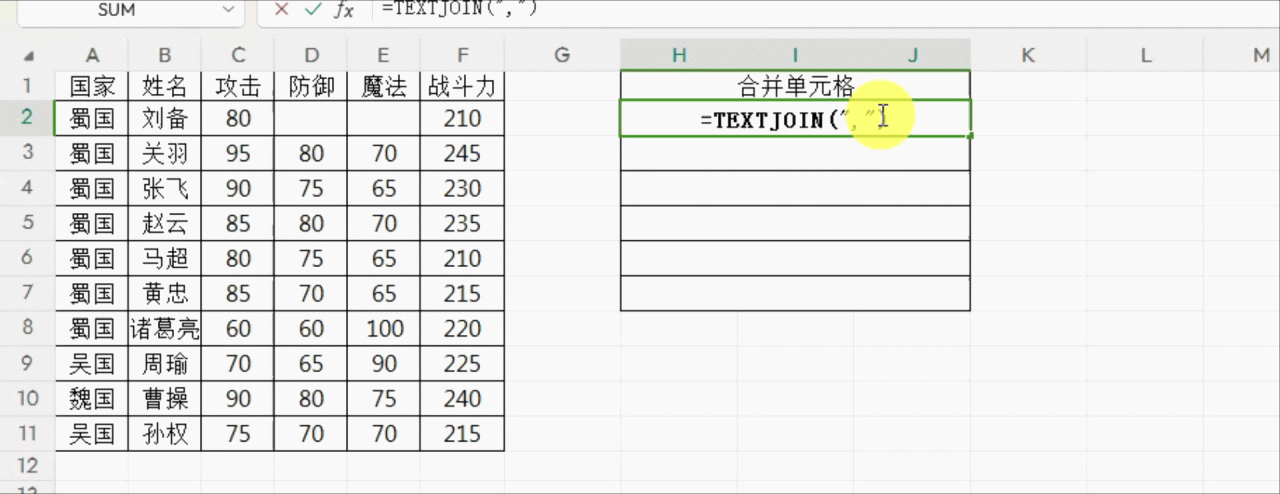
Task: Select the cell with name 马超
Action: click(165, 259)
